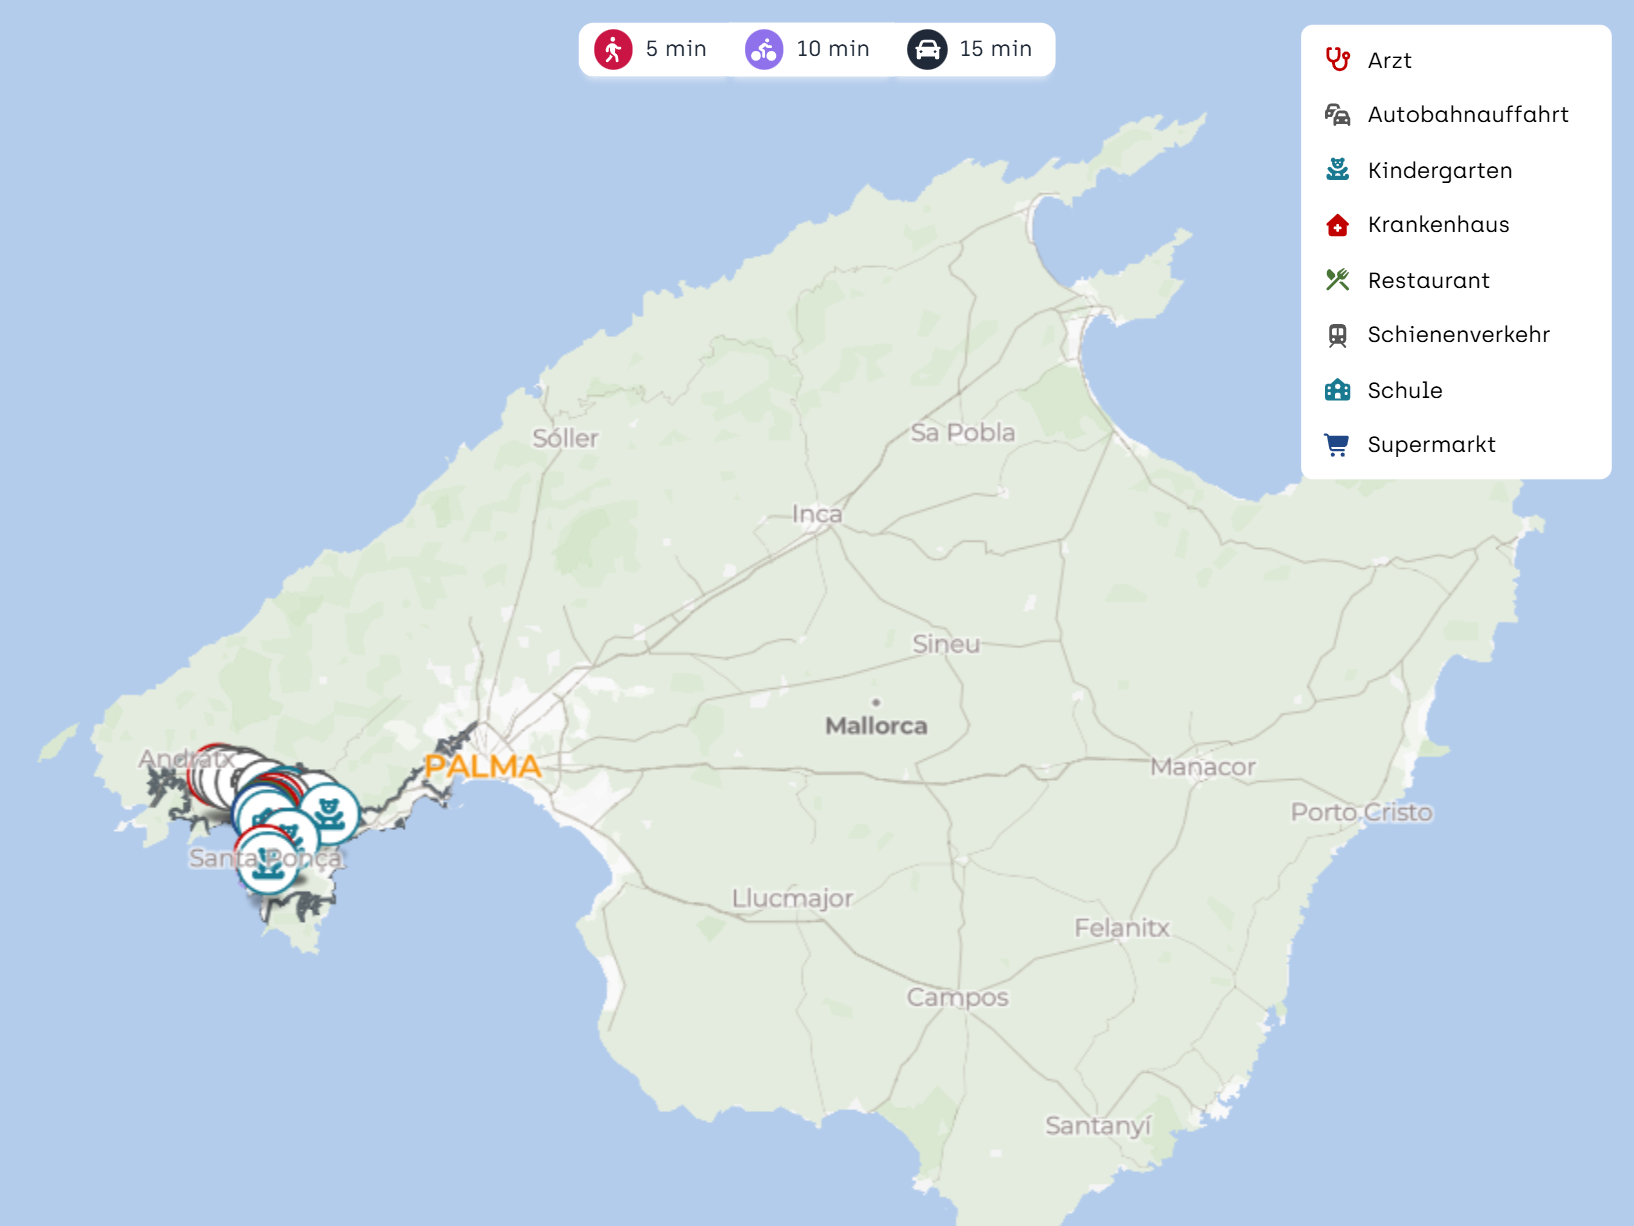Click the "Schienenverkehr" legend text
The width and height of the screenshot is (1634, 1226).
1458,335
